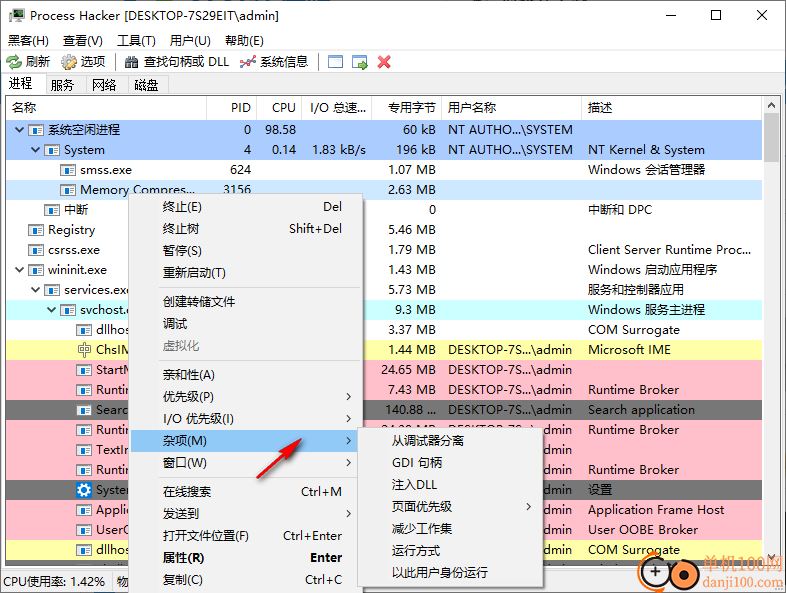
Task: Click the smss.exe process icon
Action: (x=68, y=170)
